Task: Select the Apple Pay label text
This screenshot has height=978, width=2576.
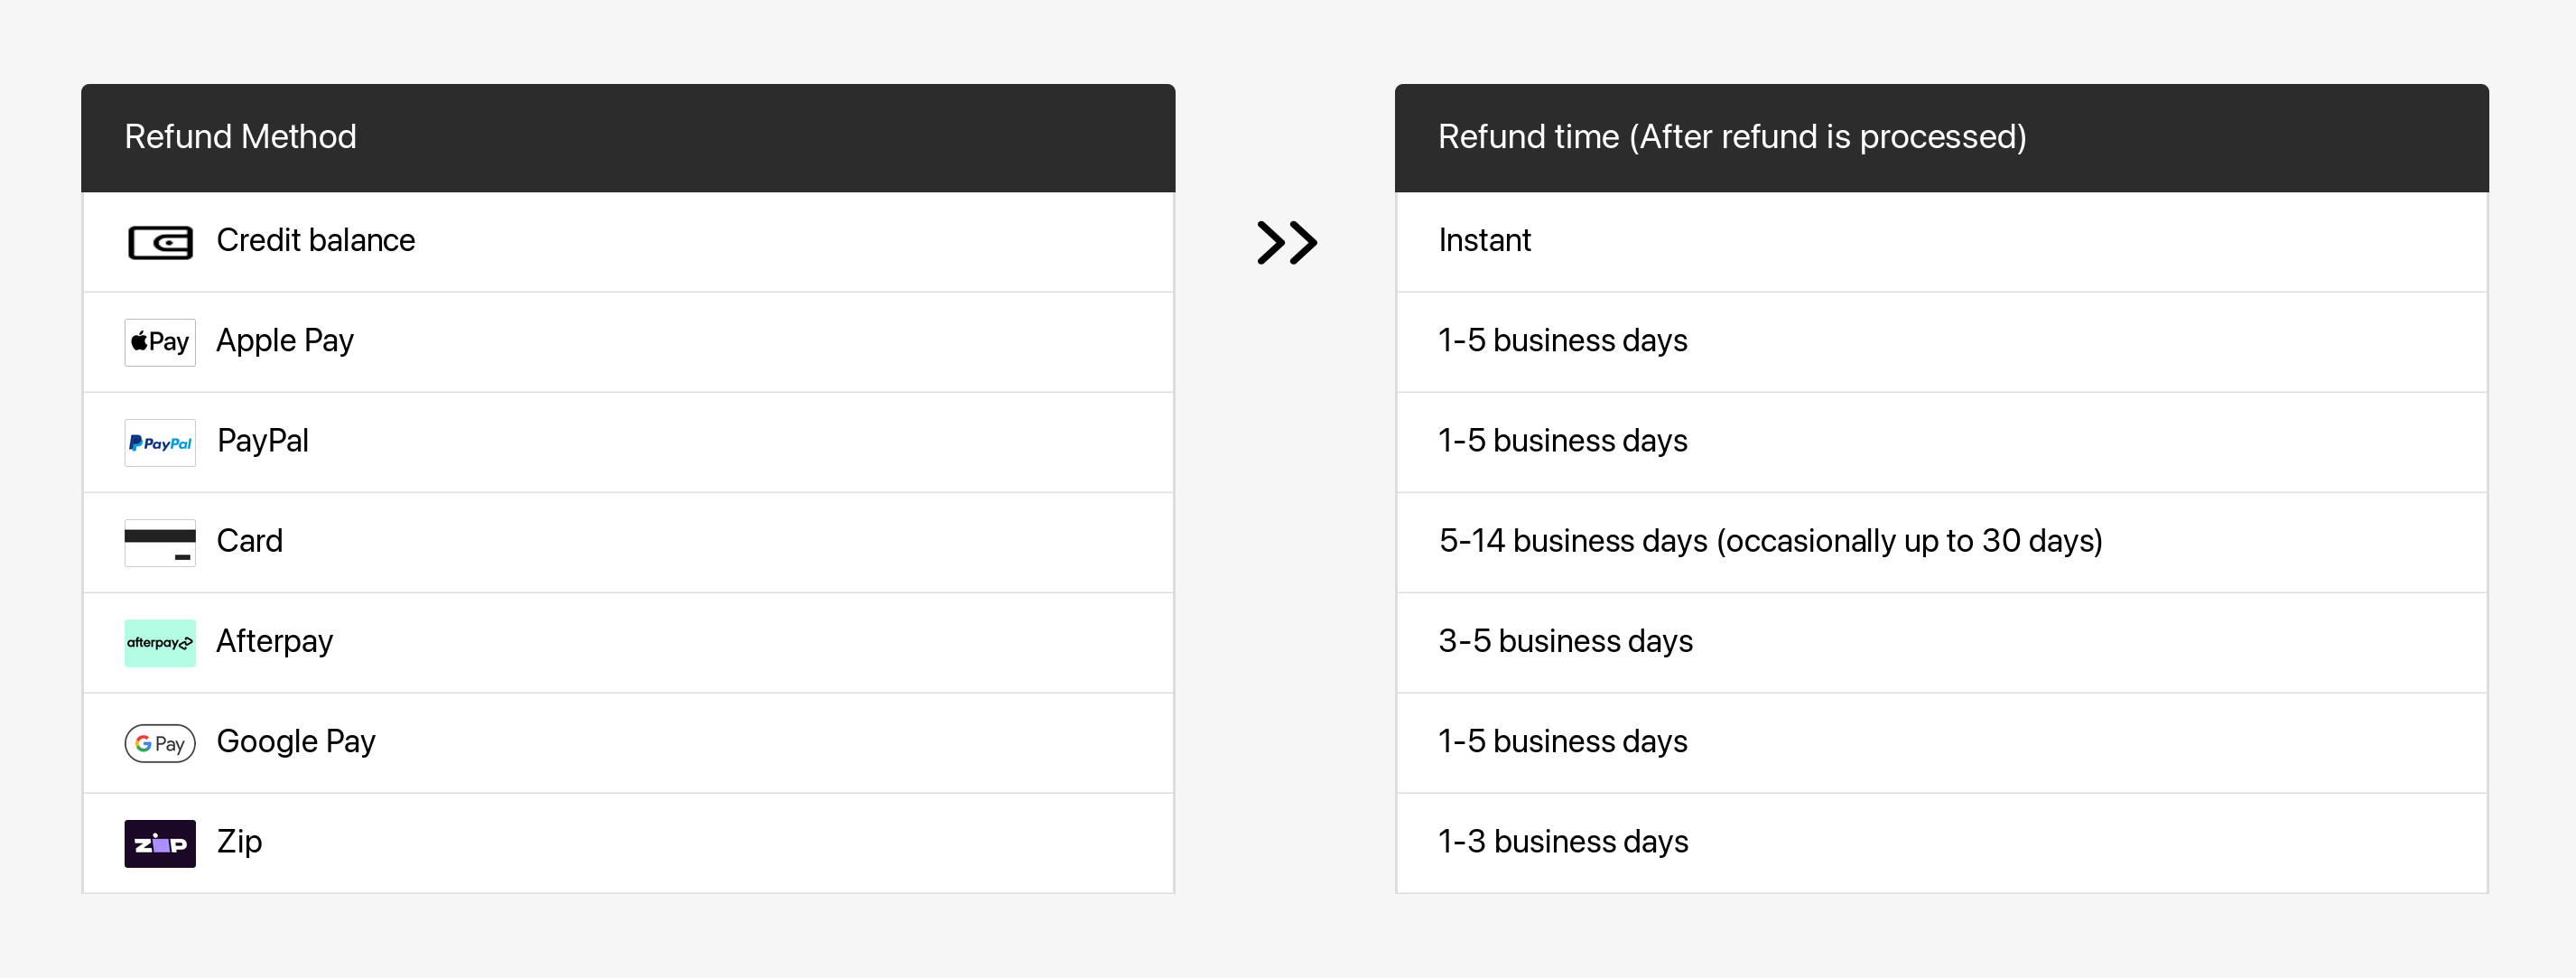Action: pyautogui.click(x=285, y=341)
